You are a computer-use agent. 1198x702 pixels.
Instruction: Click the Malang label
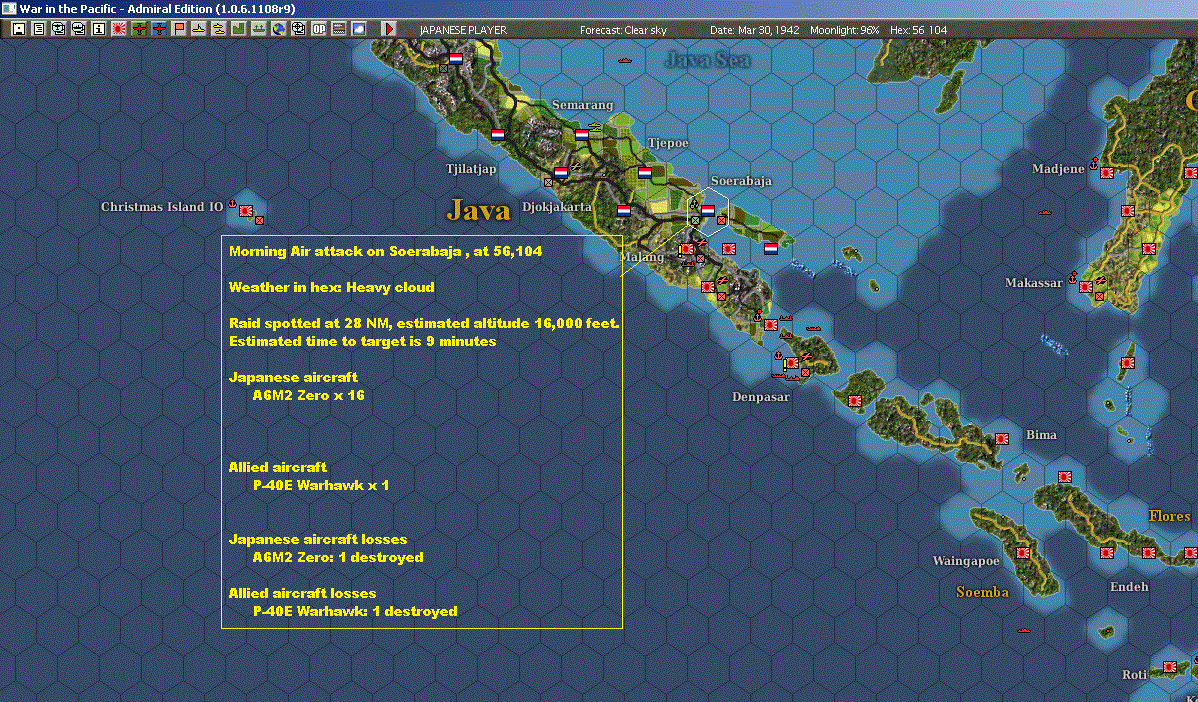[641, 257]
